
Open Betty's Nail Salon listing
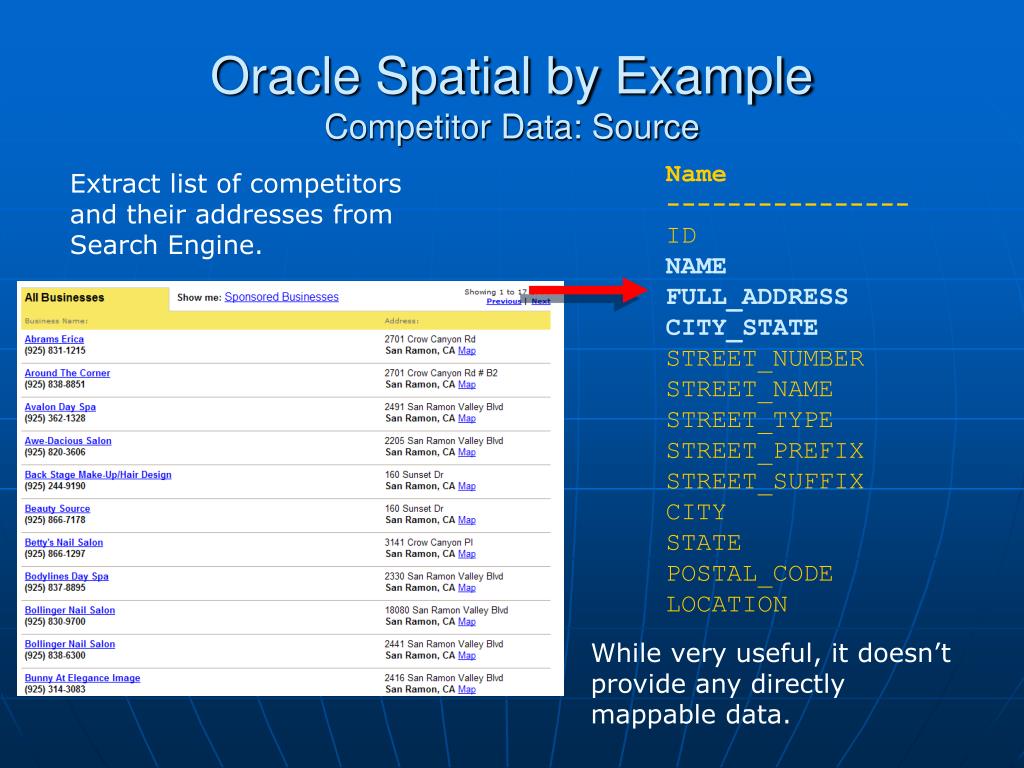pos(64,543)
